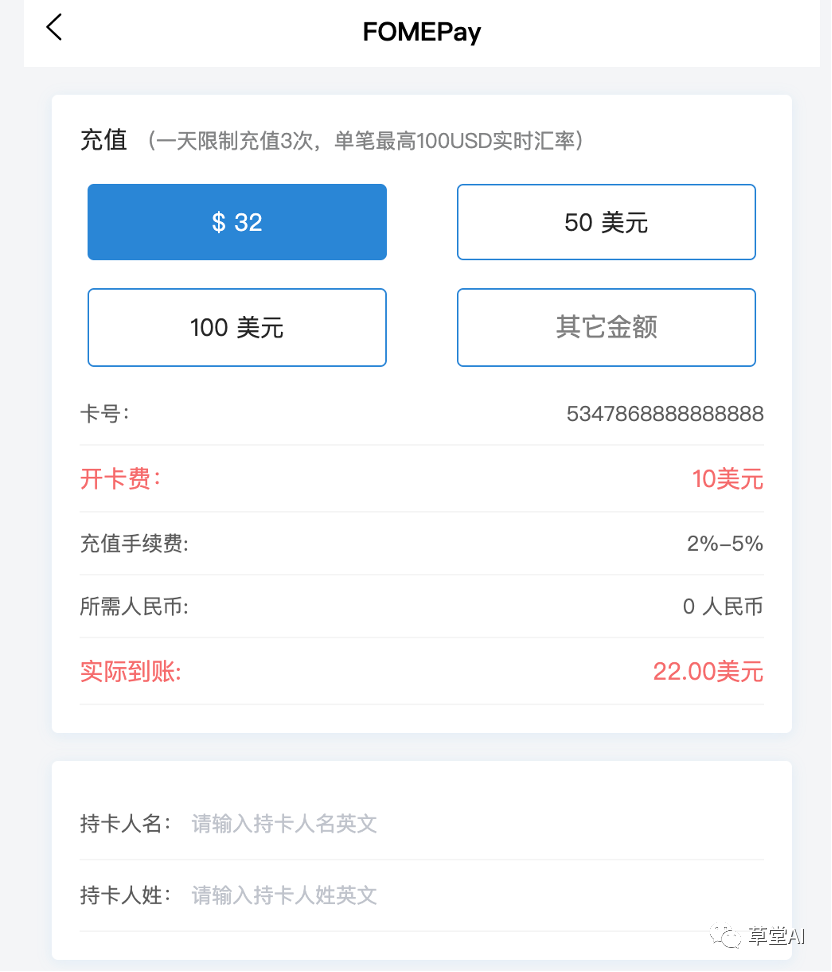The height and width of the screenshot is (972, 832).
Task: Click the 10美元 card opening fee value
Action: 727,479
